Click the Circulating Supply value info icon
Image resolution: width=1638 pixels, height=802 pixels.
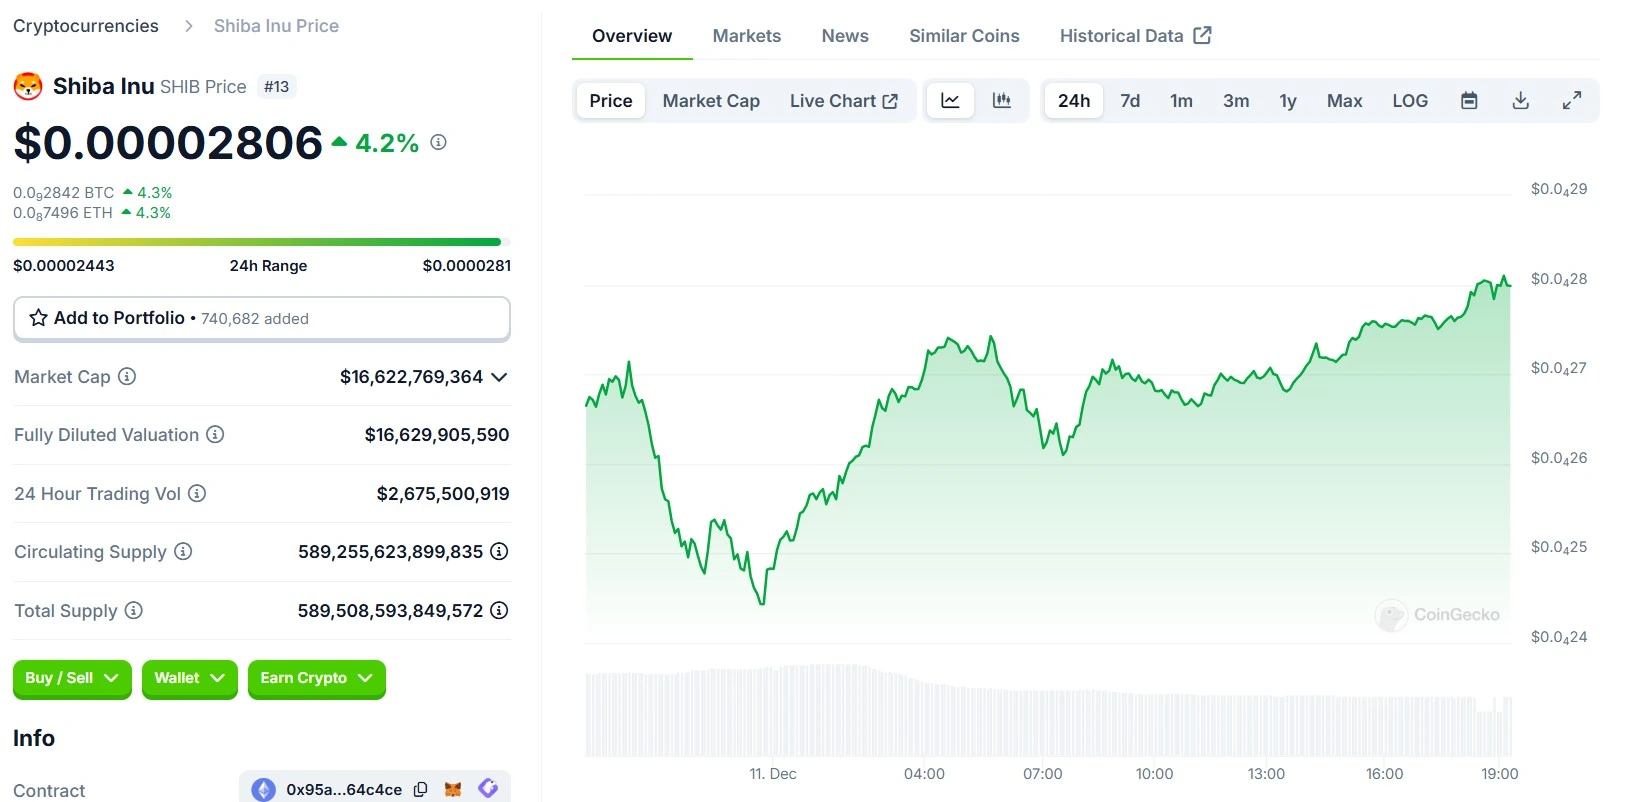click(499, 552)
